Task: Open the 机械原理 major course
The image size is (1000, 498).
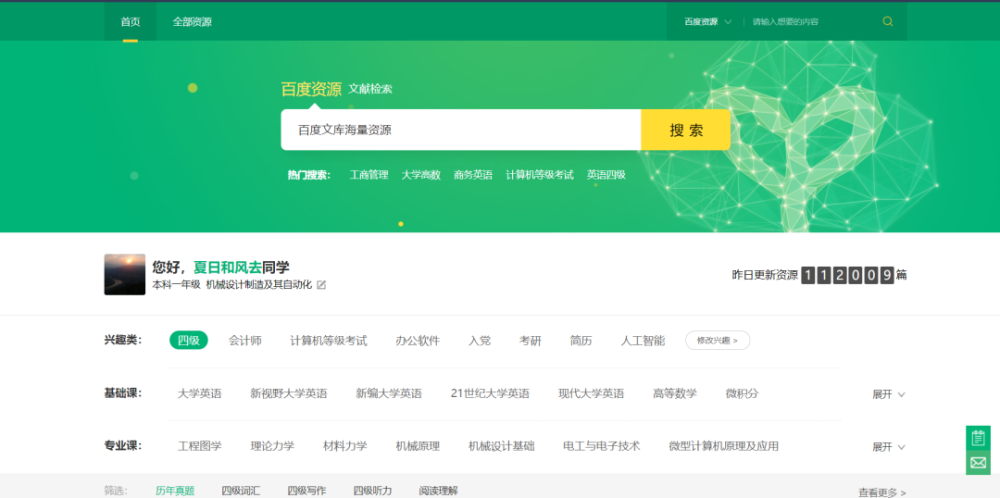Action: (418, 446)
